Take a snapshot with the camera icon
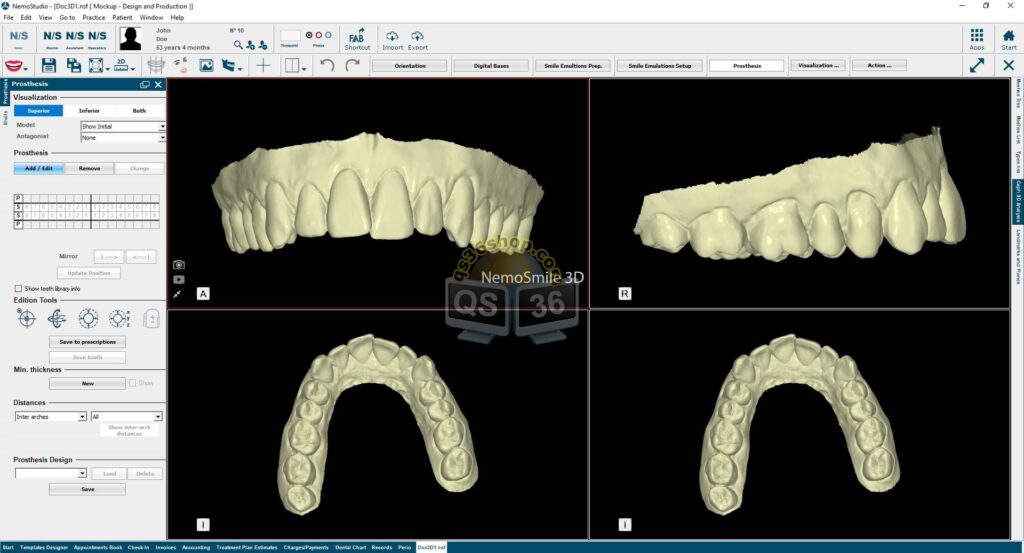This screenshot has height=553, width=1024. click(179, 264)
